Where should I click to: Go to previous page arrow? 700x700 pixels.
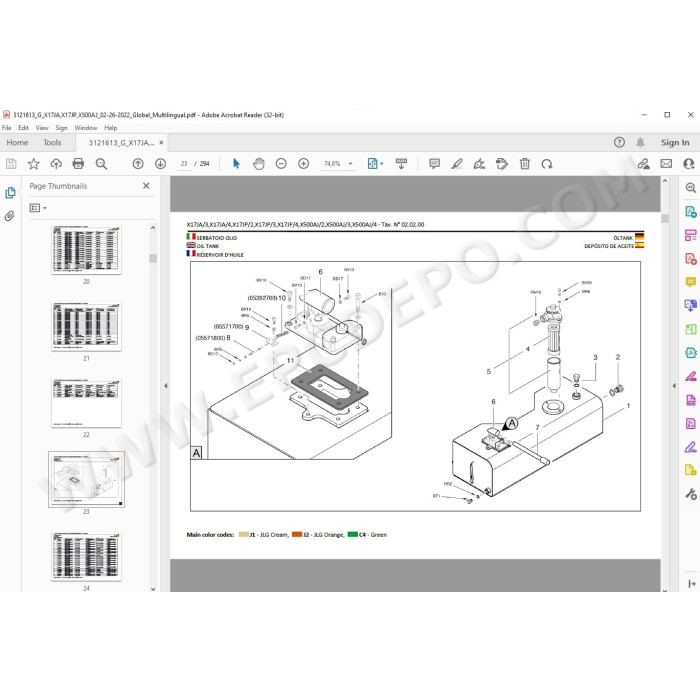[x=138, y=164]
